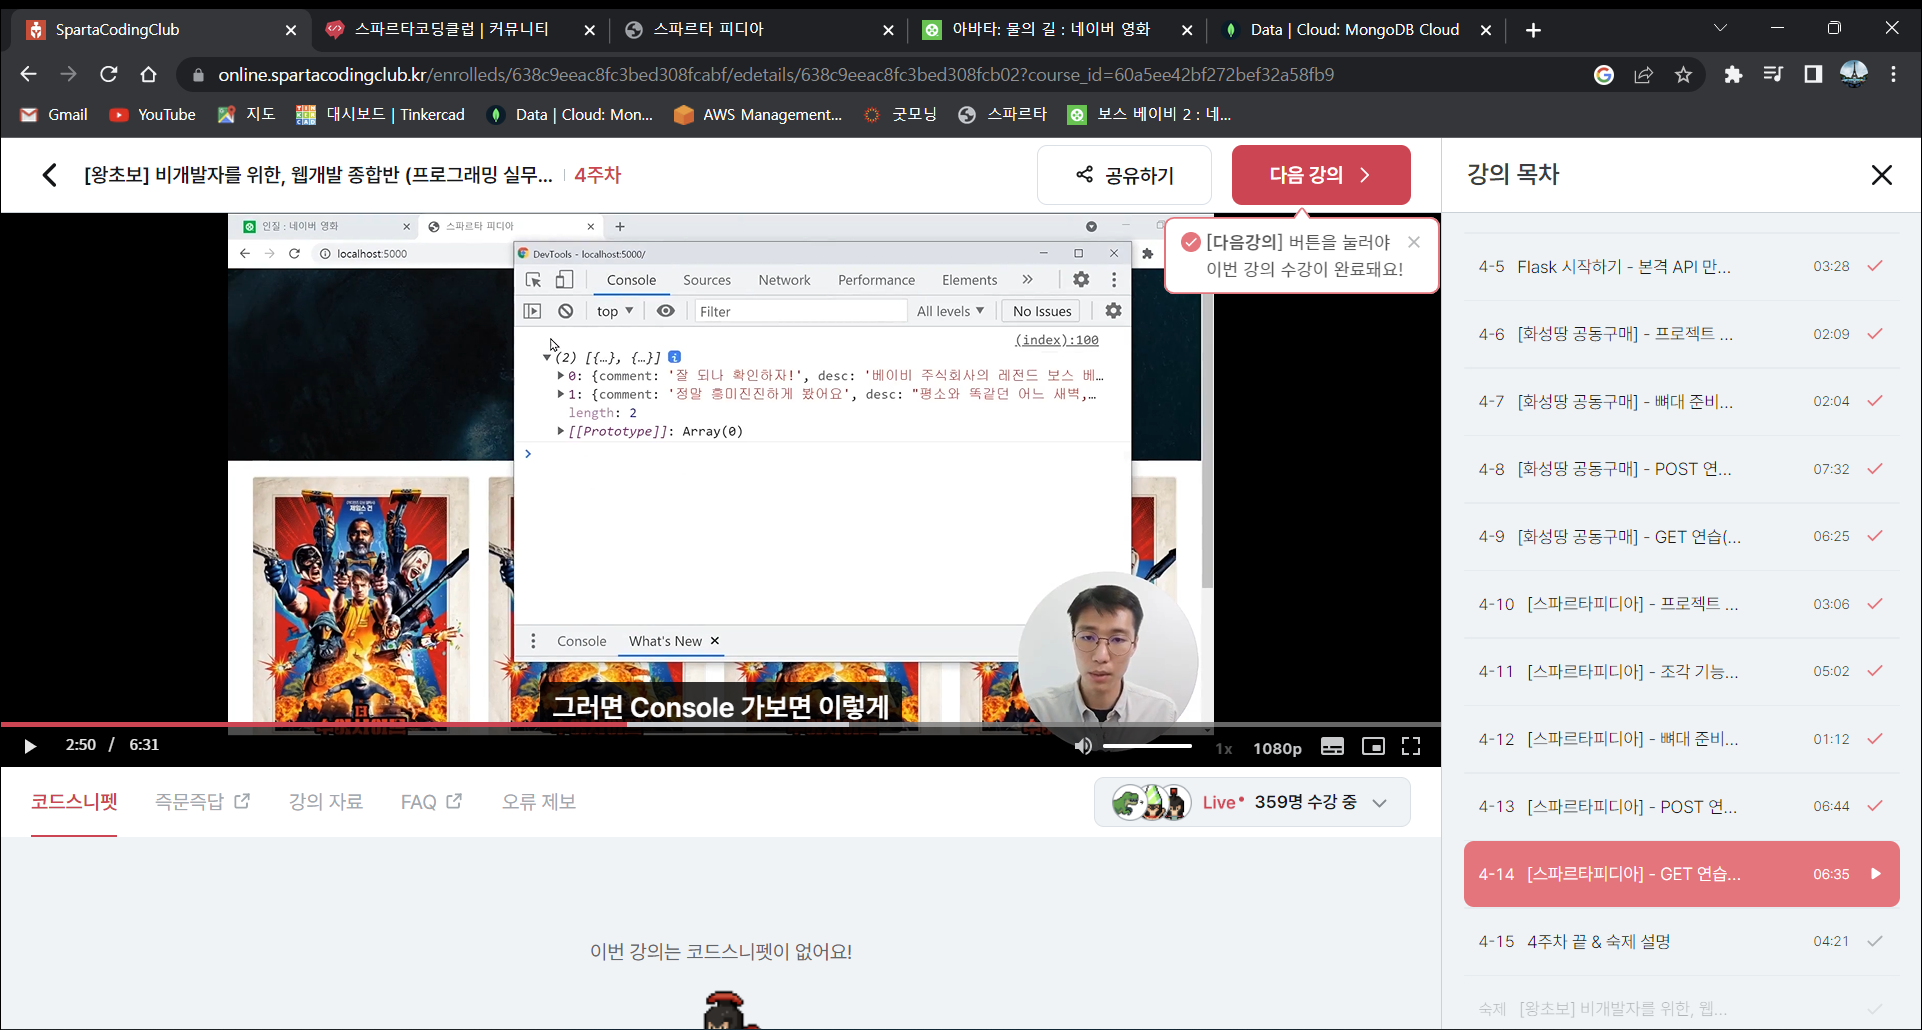
Task: Click the address bar URL
Action: click(x=776, y=75)
